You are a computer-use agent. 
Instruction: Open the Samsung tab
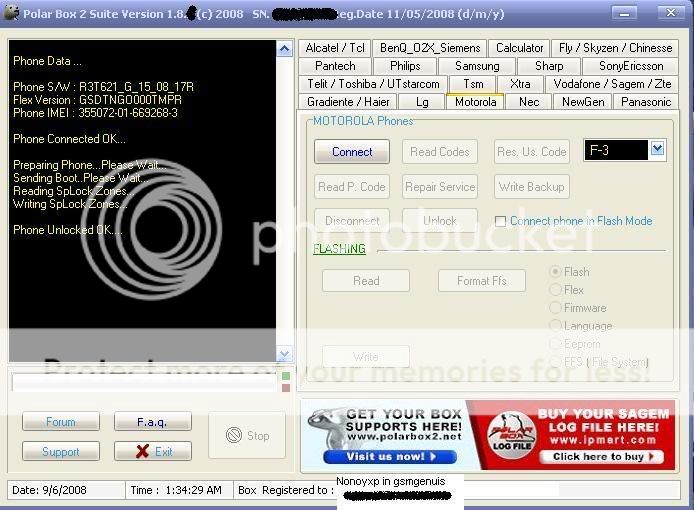(477, 66)
